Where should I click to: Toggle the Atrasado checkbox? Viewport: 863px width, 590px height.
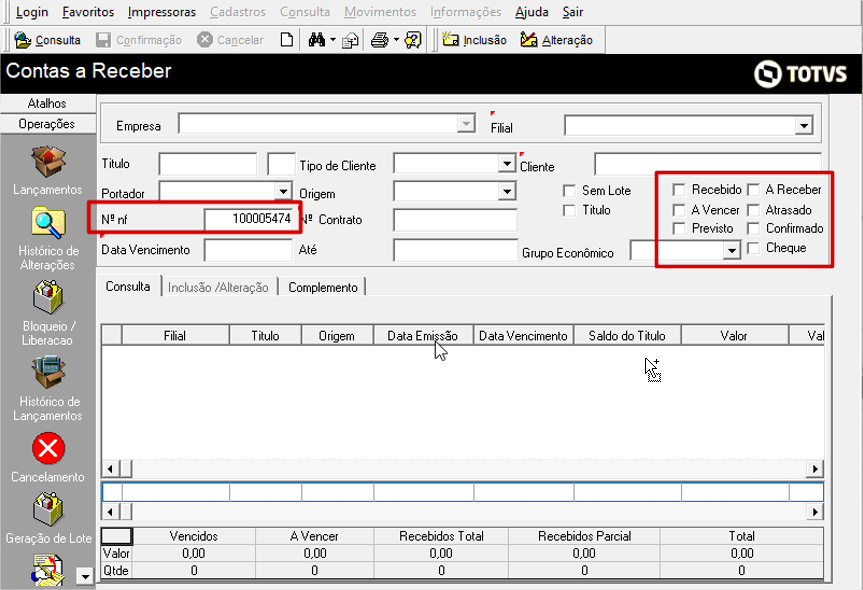coord(753,210)
